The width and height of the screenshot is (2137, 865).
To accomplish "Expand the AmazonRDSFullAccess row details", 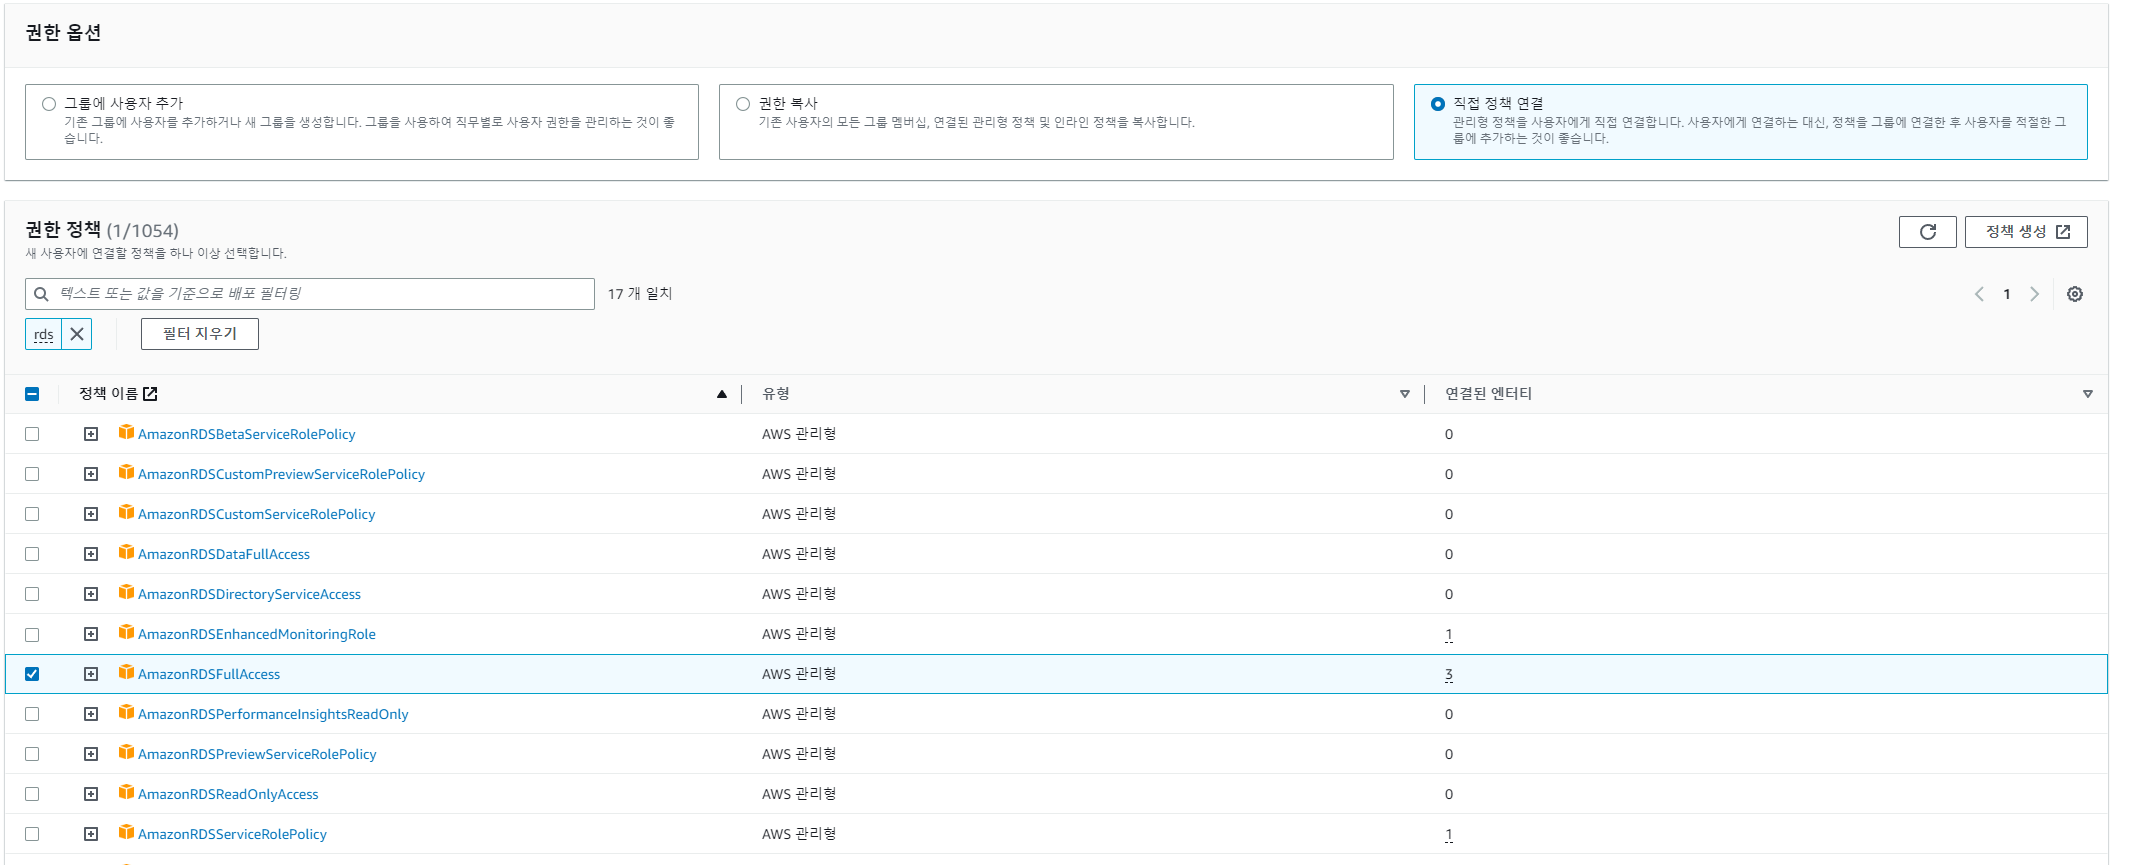I will [x=91, y=674].
